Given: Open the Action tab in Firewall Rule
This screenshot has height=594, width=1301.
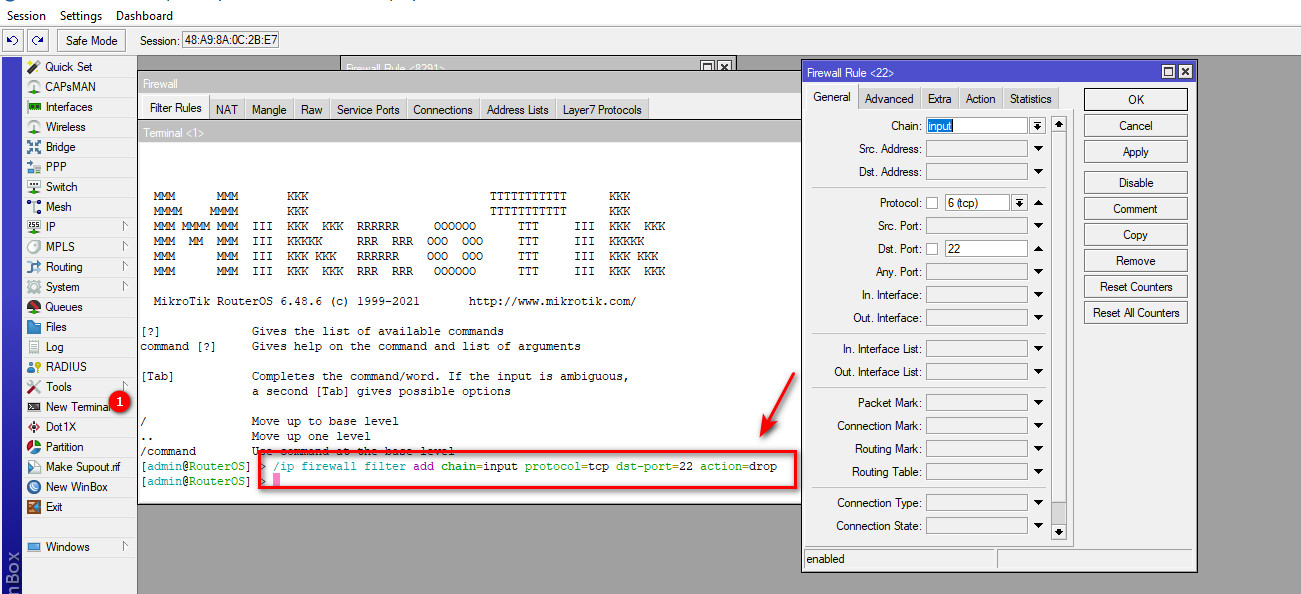Looking at the screenshot, I should coord(980,99).
